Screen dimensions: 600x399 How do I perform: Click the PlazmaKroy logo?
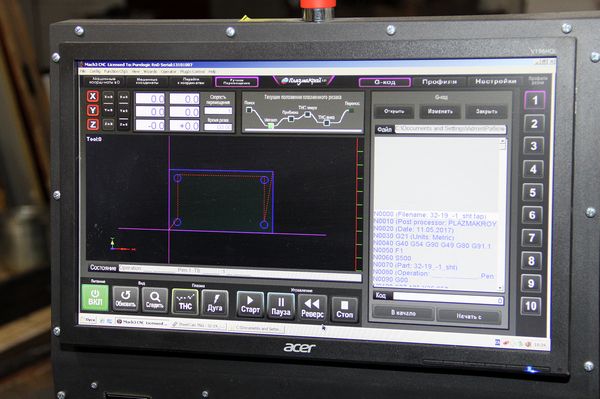pos(303,81)
